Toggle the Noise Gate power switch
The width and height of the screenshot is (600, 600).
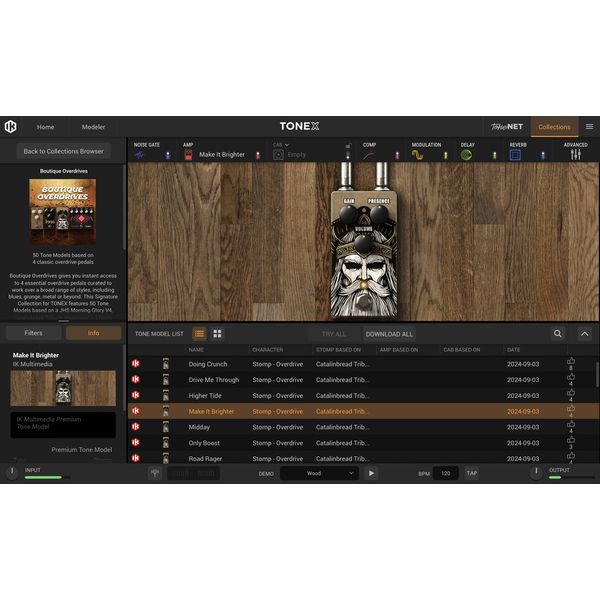click(168, 155)
